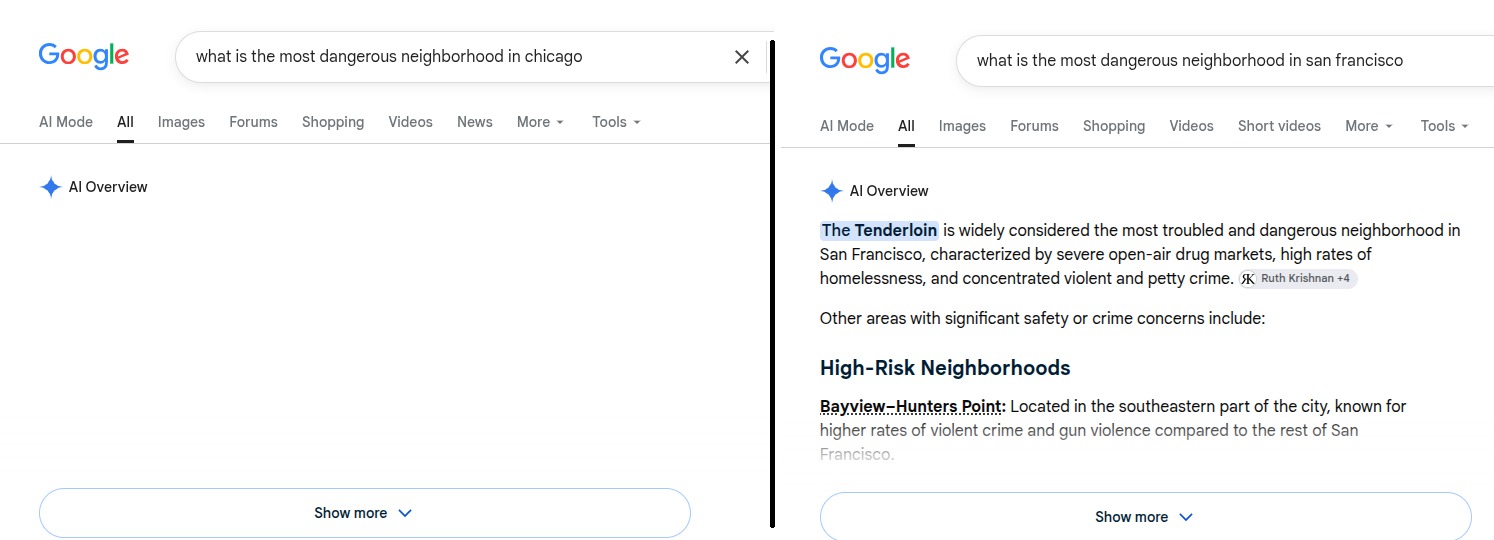Expand the right More dropdown

coord(1369,126)
